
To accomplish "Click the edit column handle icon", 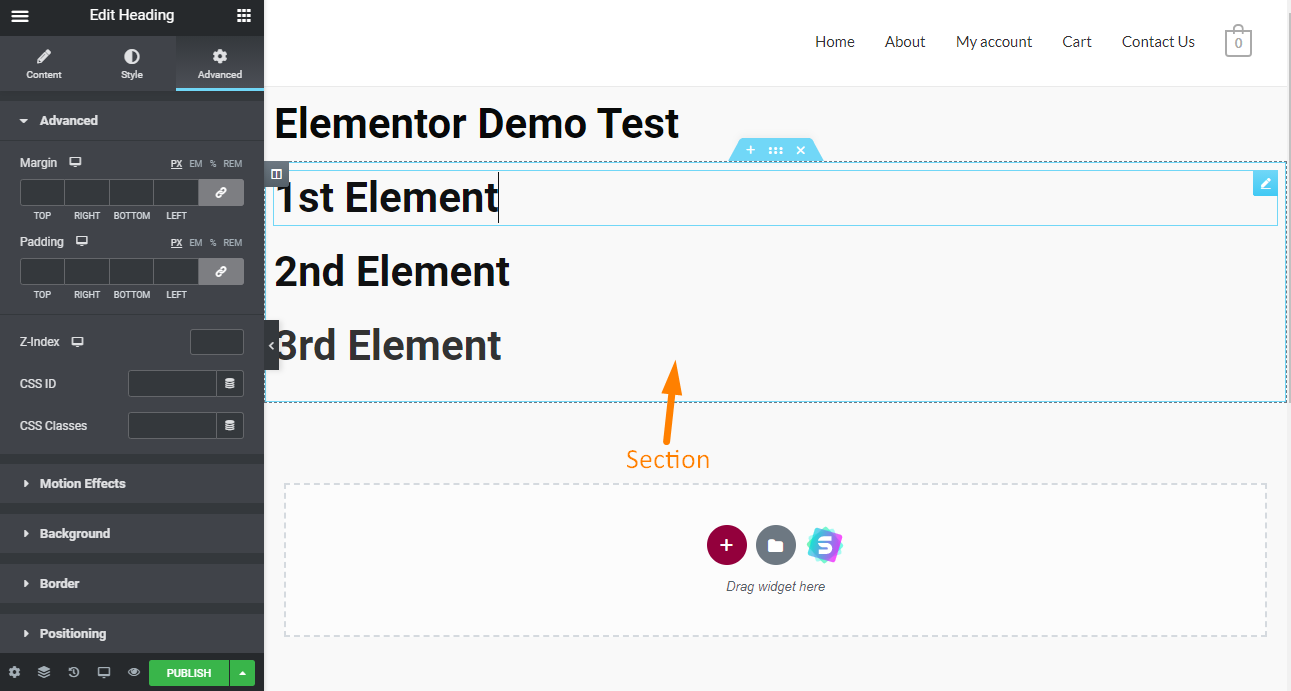I will [277, 174].
